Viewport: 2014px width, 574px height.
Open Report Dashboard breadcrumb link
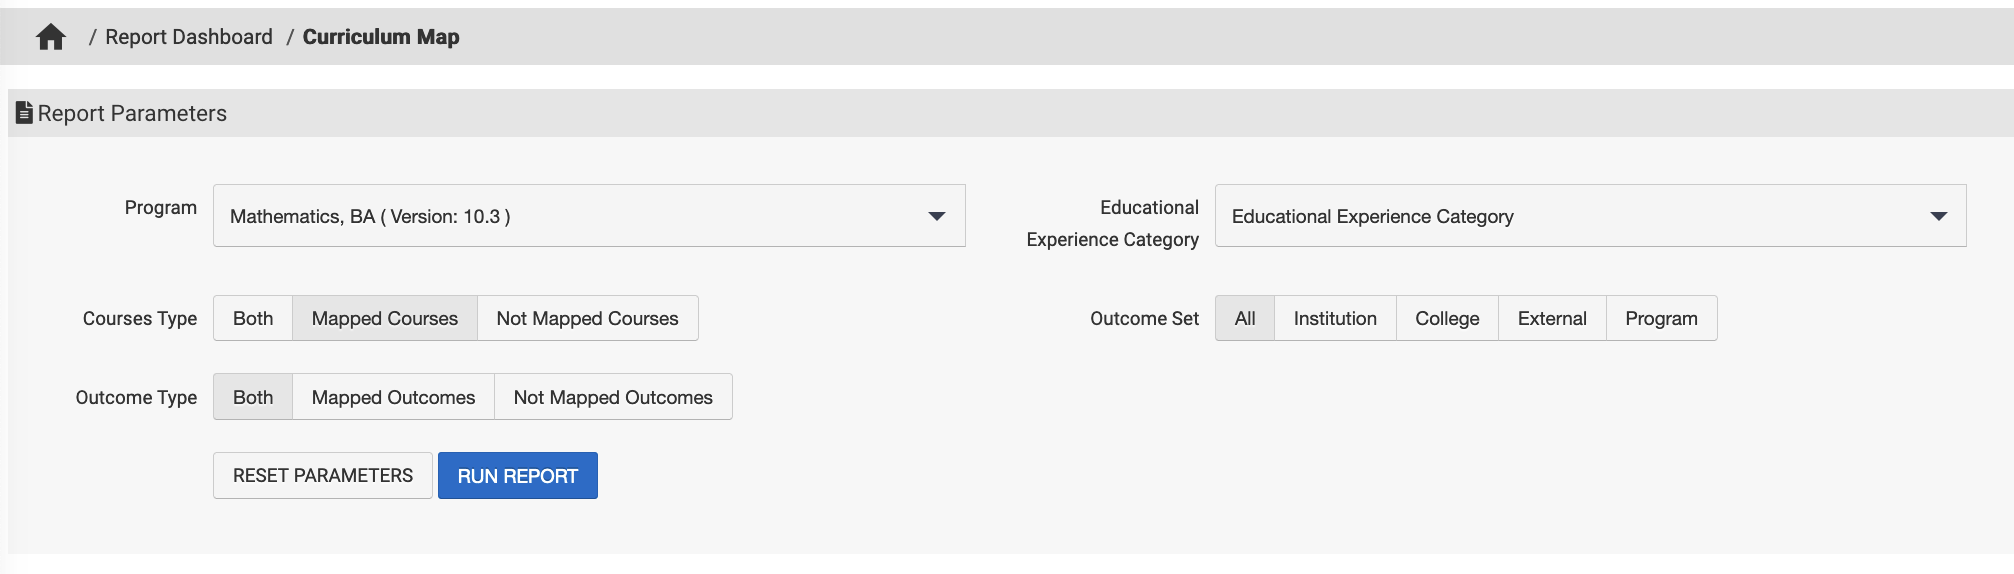[189, 37]
